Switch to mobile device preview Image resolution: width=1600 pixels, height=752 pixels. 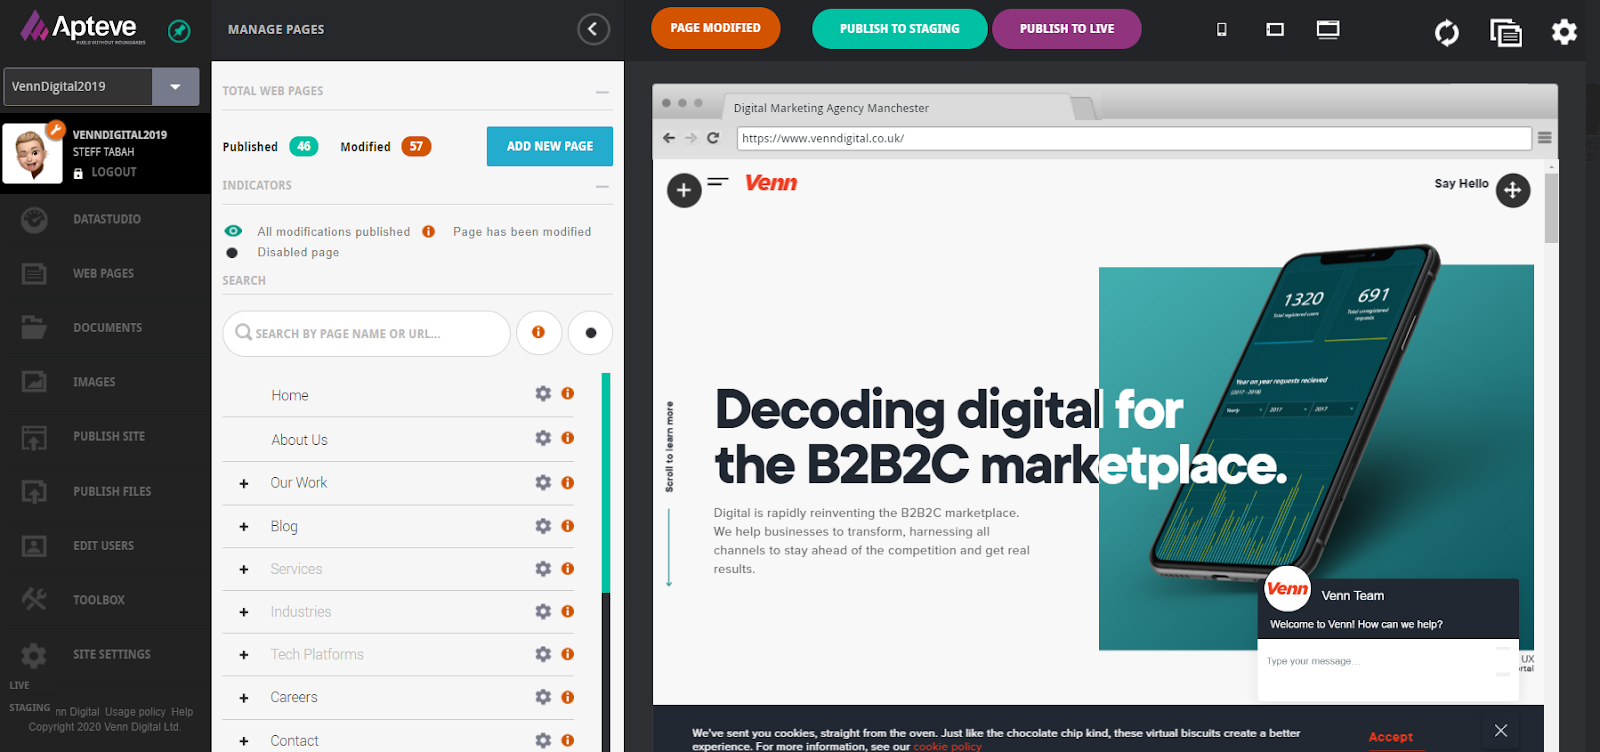point(1221,29)
